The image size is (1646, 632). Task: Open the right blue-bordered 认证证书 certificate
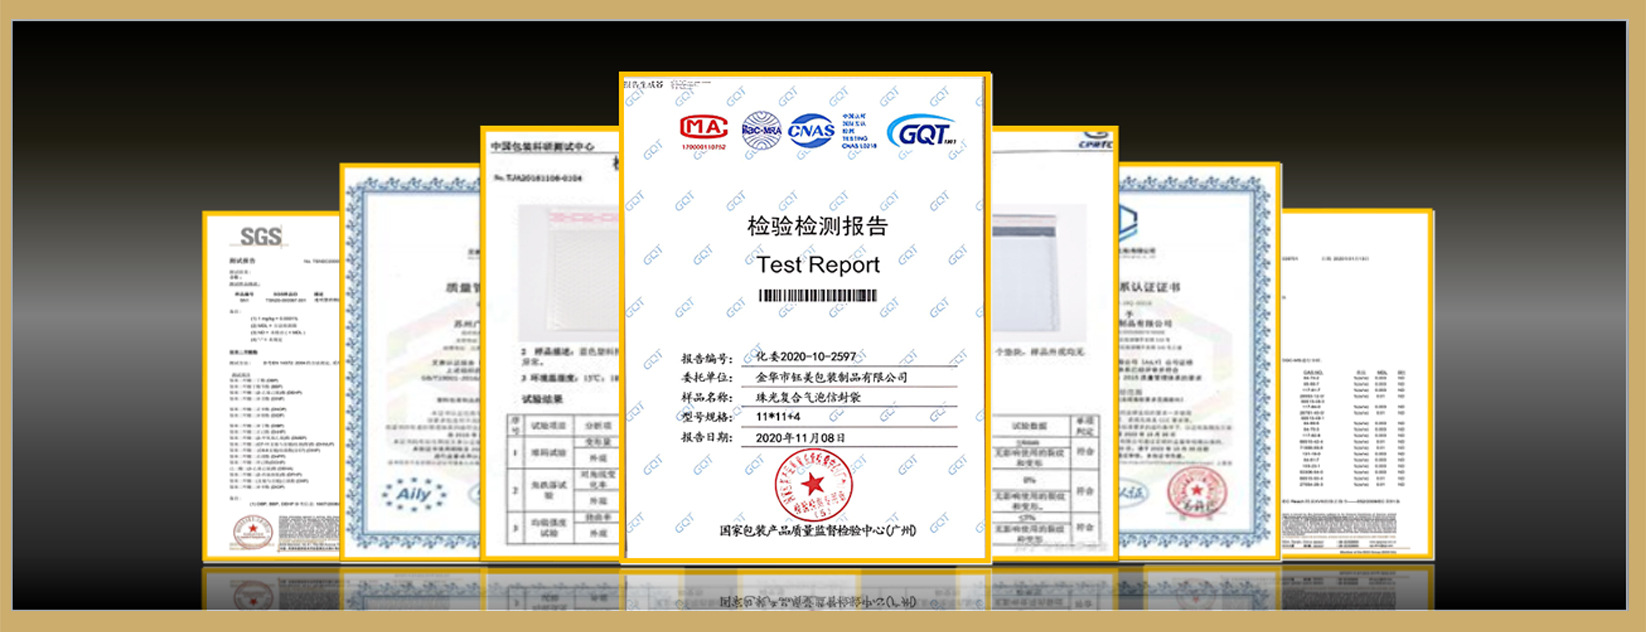pyautogui.click(x=1199, y=361)
